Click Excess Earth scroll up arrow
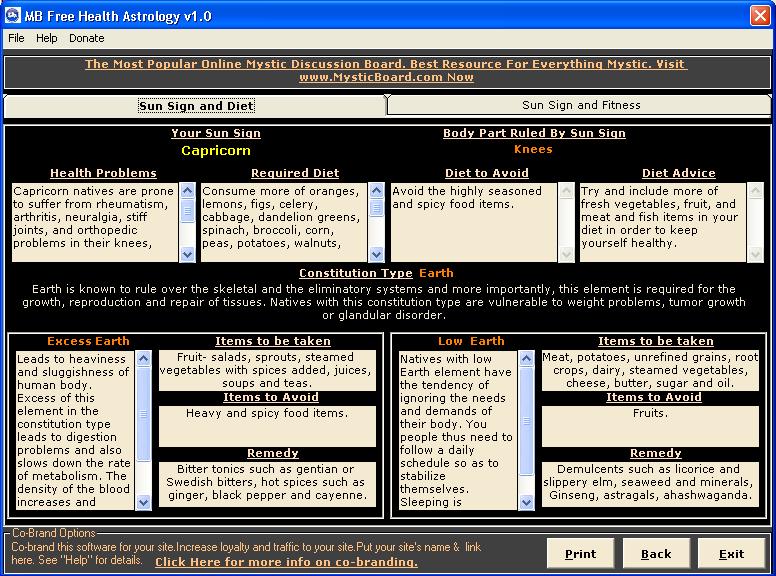Screen dimensions: 776x576 click(x=144, y=358)
